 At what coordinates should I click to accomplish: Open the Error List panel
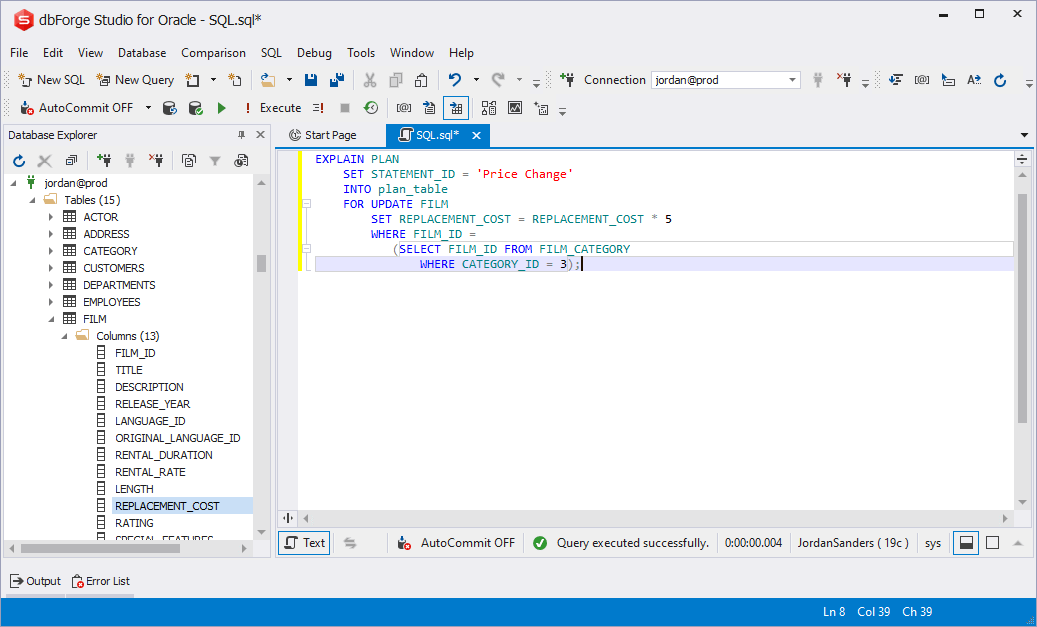pos(100,581)
